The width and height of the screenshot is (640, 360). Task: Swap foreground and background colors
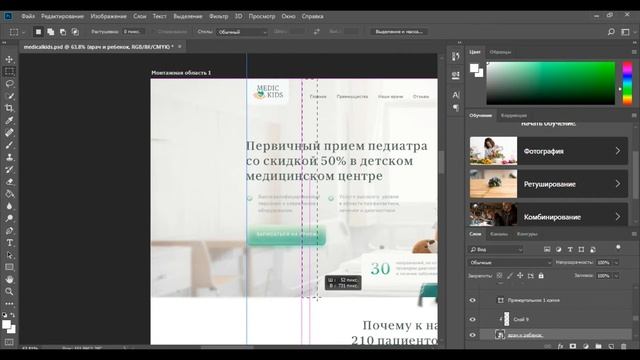click(13, 315)
